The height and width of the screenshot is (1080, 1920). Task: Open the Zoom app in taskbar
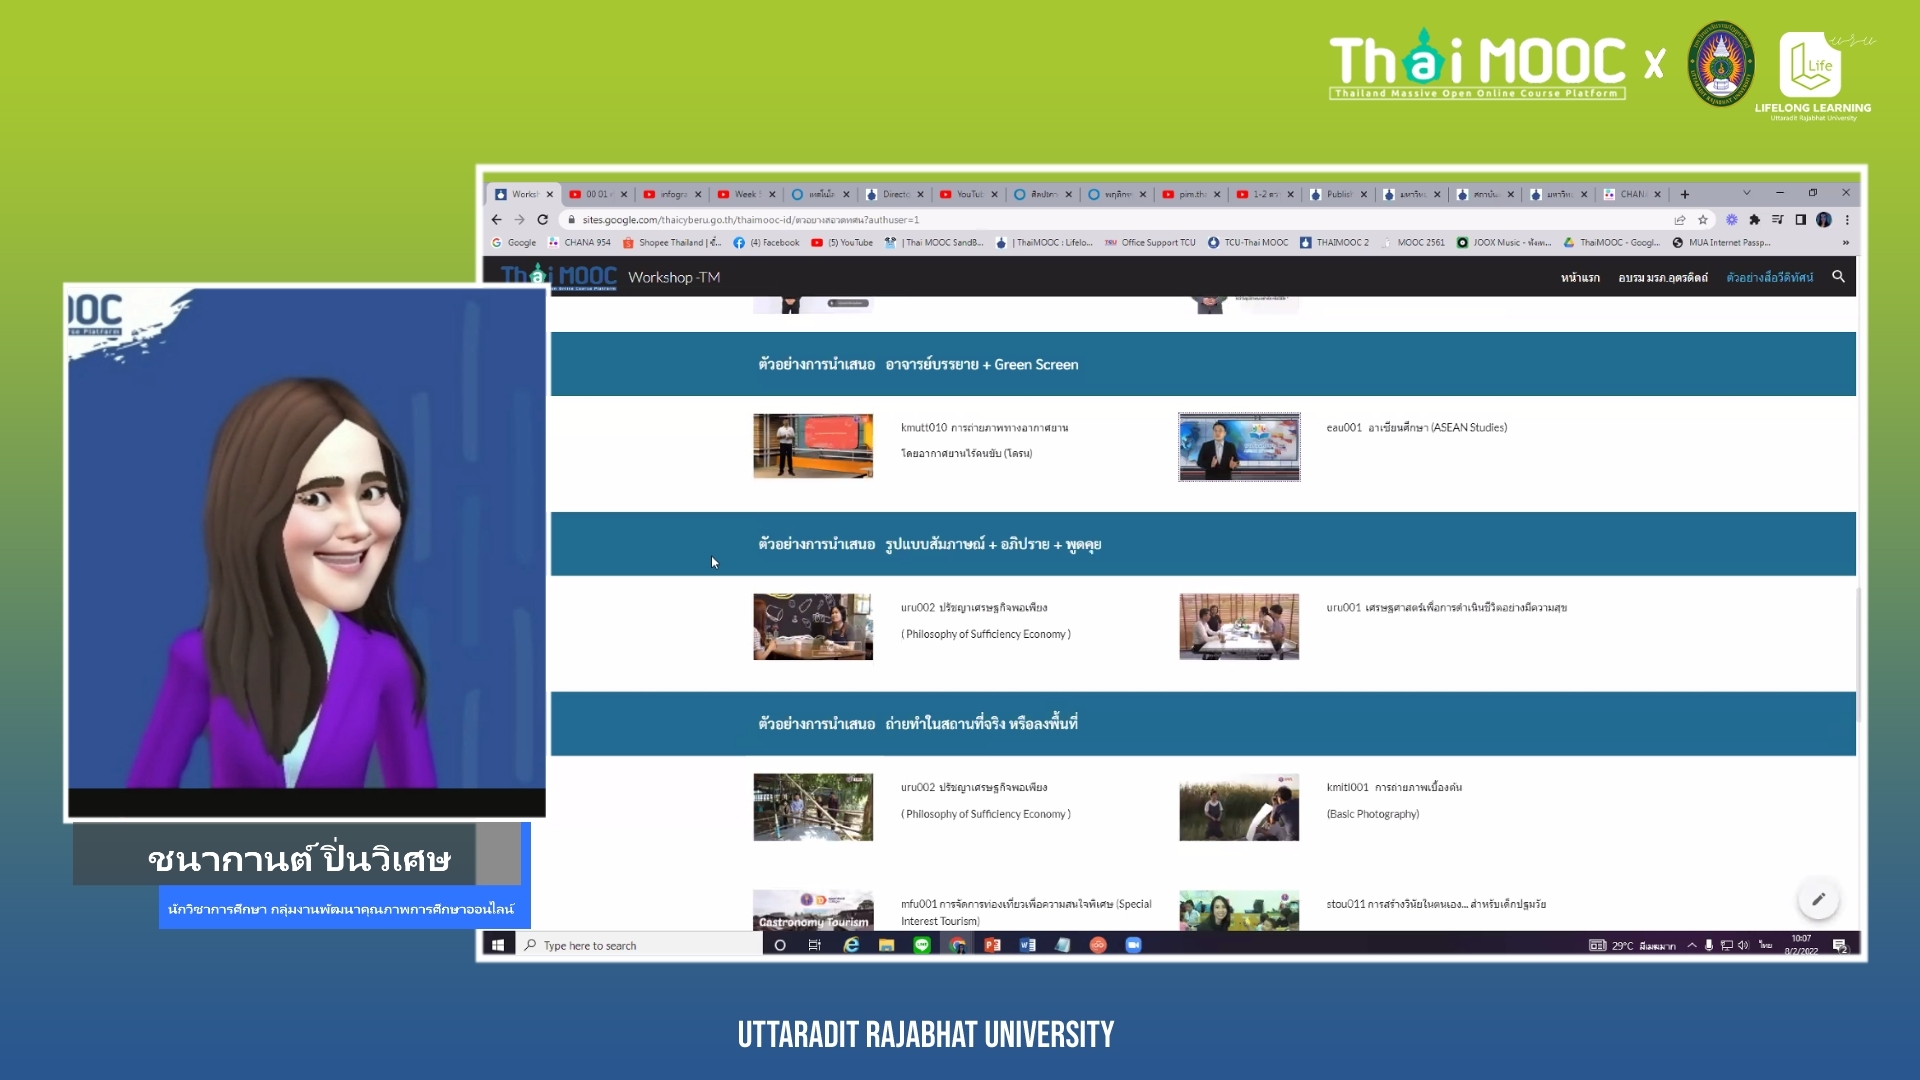coord(1133,945)
